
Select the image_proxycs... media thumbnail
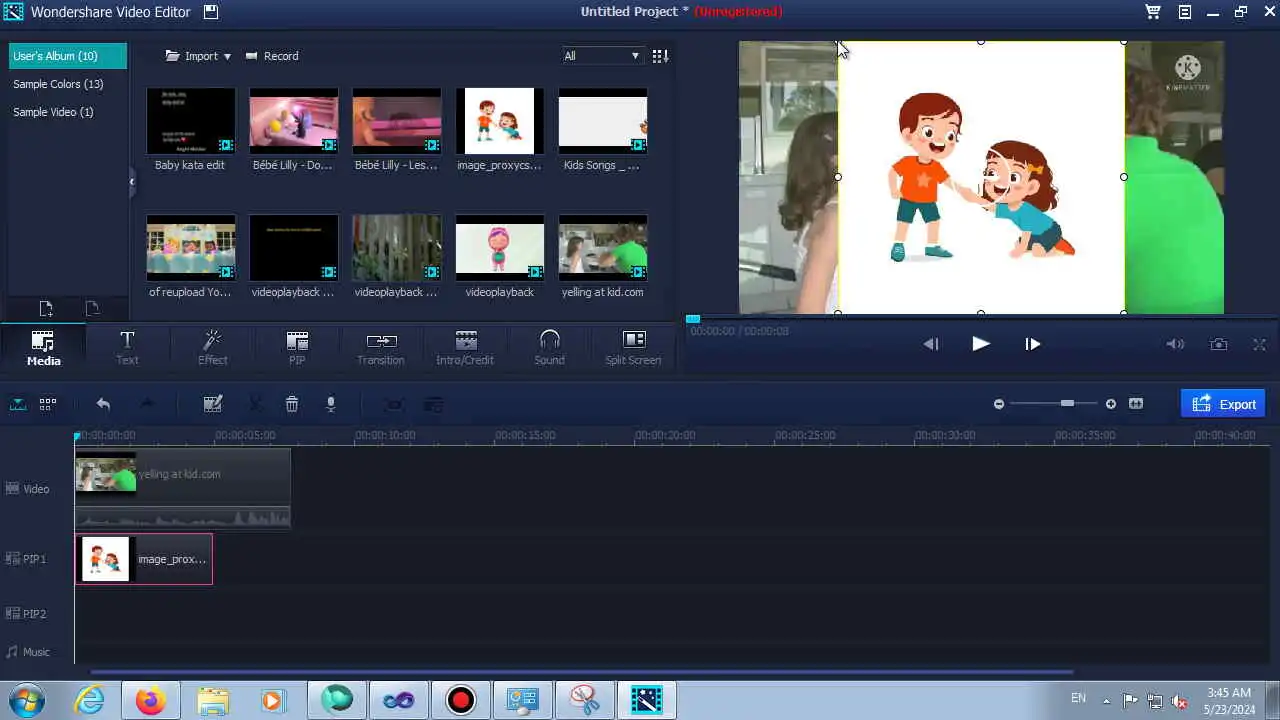tap(499, 121)
